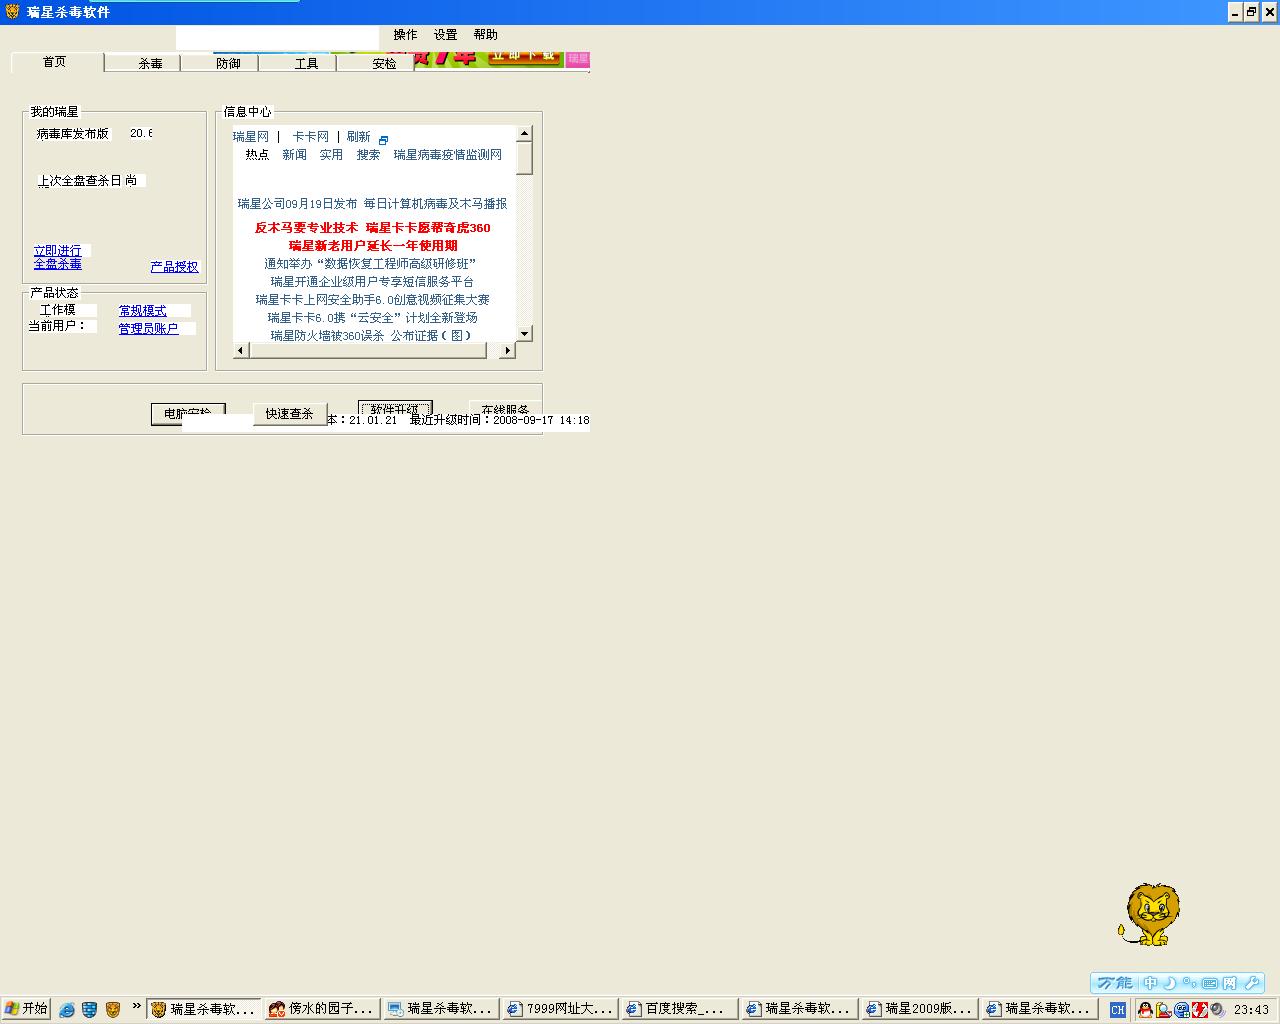Viewport: 1280px width, 1024px height.
Task: Open the 产品授权 link
Action: pos(174,267)
